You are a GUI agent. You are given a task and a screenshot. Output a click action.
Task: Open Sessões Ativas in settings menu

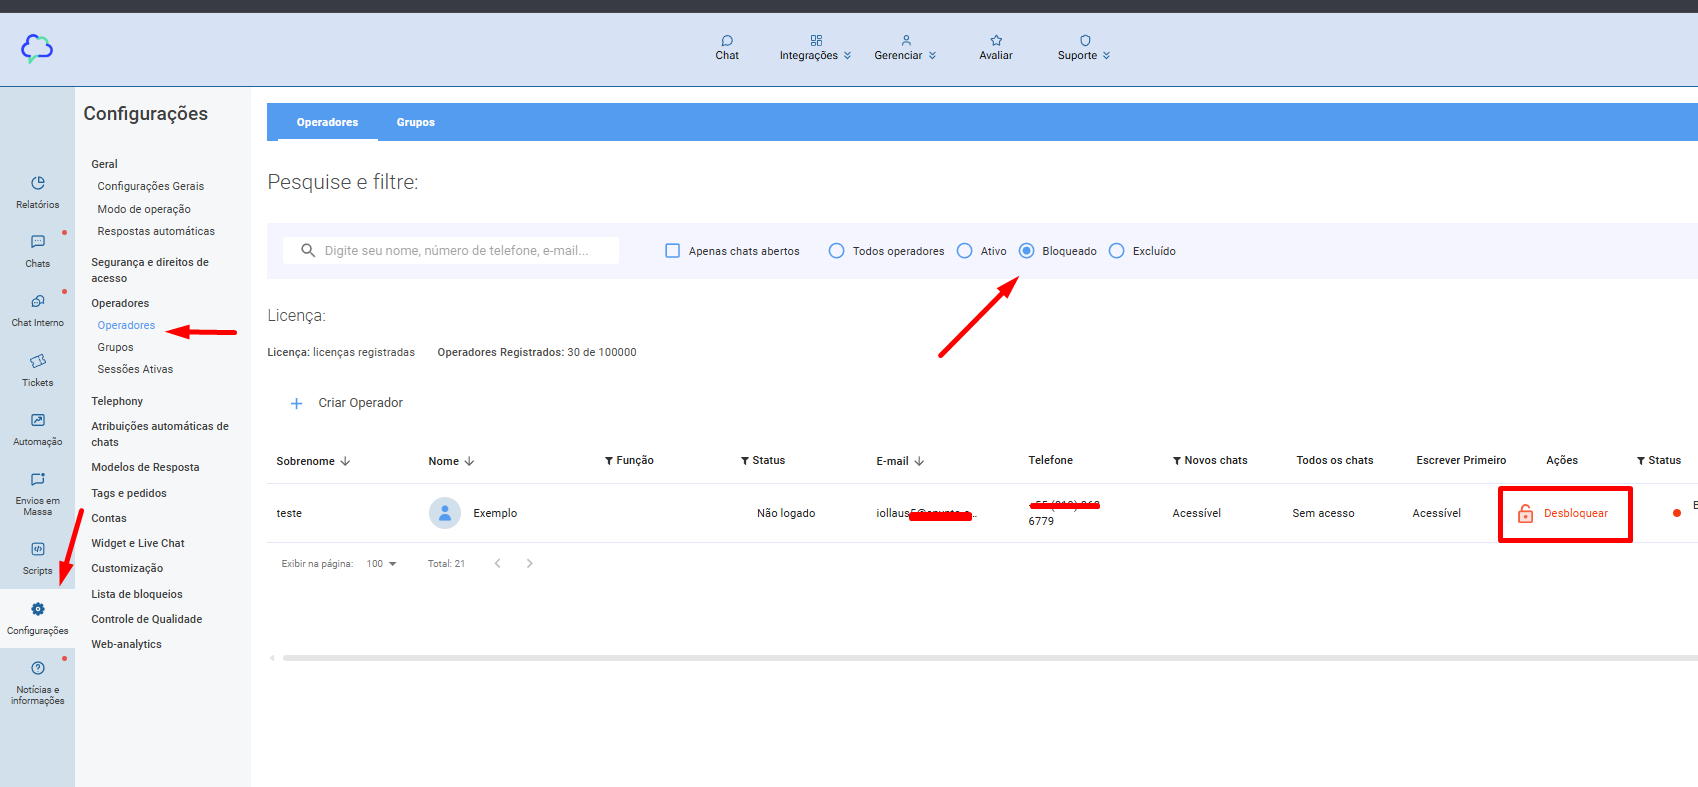point(135,369)
